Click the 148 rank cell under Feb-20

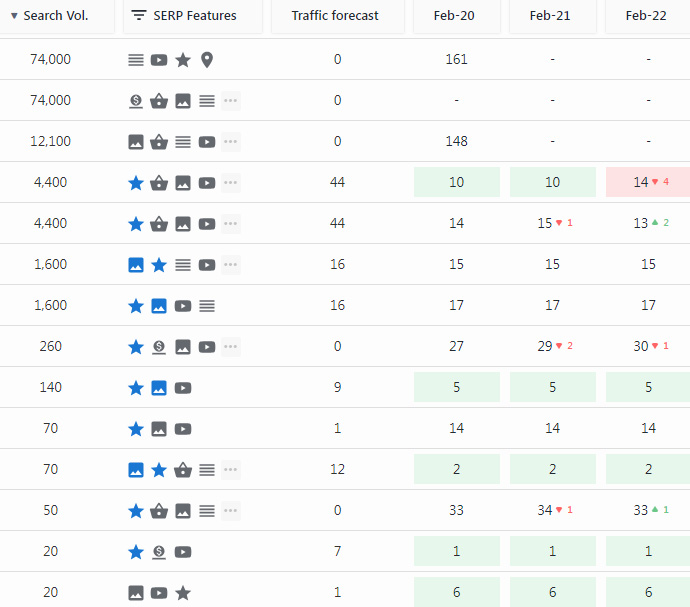click(456, 141)
